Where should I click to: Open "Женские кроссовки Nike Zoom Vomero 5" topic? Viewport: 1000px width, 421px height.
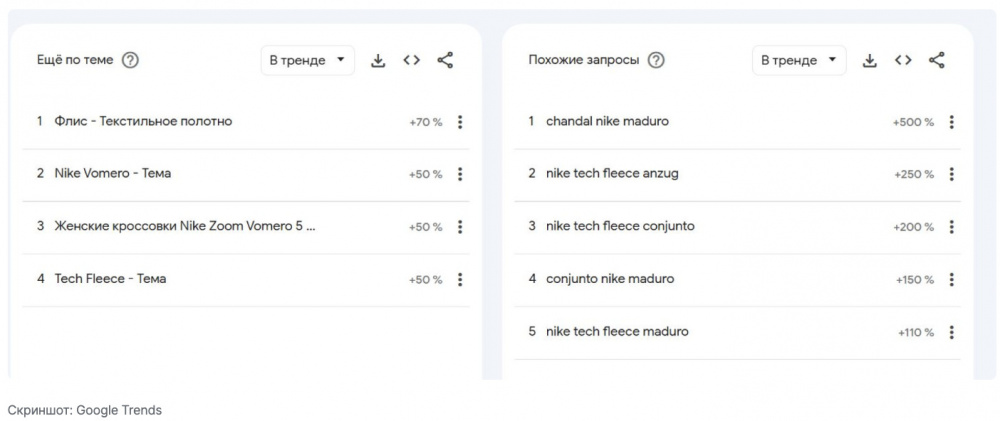tap(185, 226)
